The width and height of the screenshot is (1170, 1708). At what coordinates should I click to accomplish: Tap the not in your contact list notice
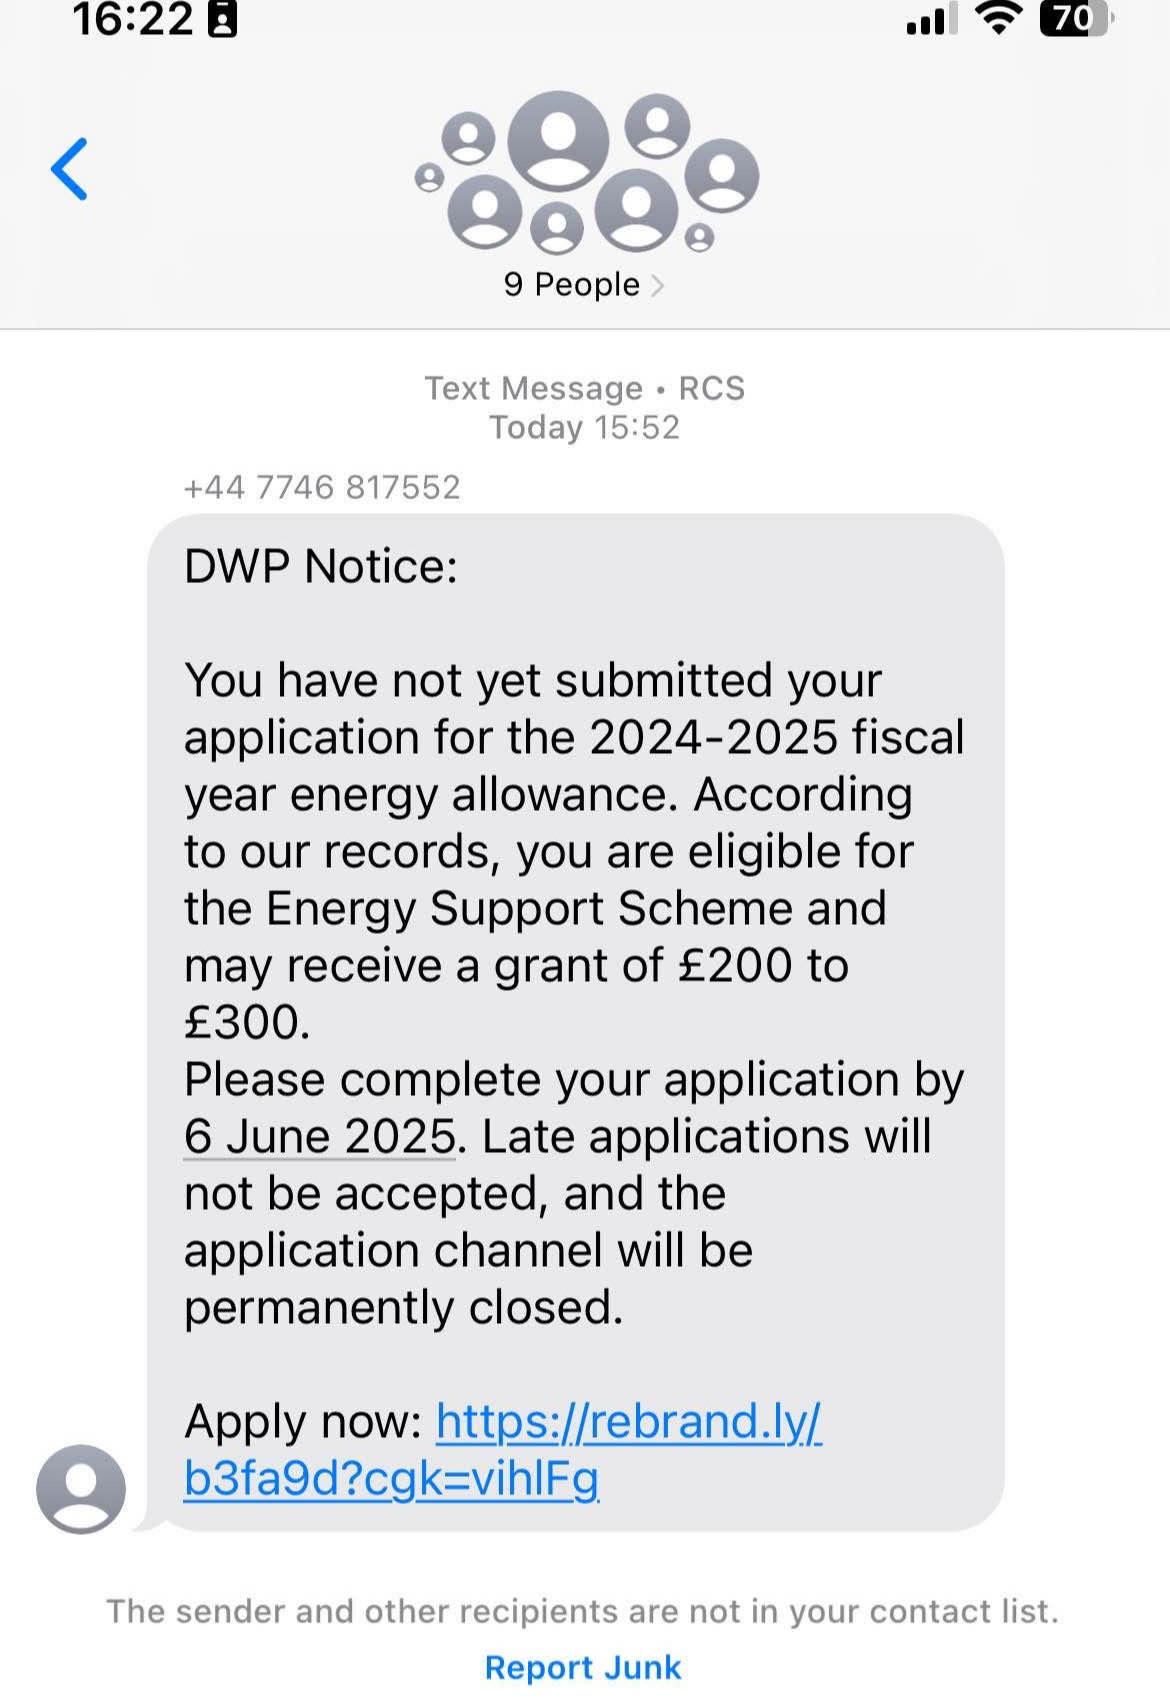pyautogui.click(x=583, y=1611)
